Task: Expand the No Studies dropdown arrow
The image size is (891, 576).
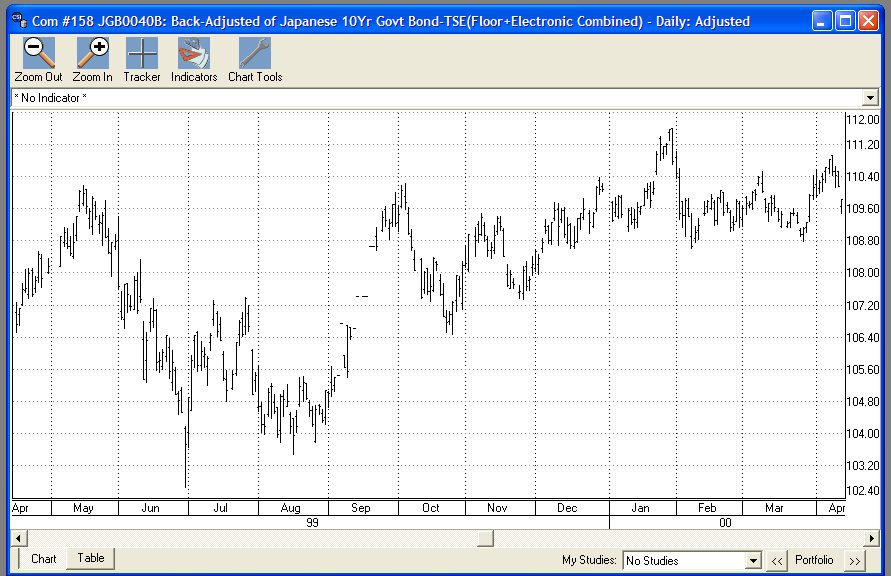Action: [x=755, y=560]
